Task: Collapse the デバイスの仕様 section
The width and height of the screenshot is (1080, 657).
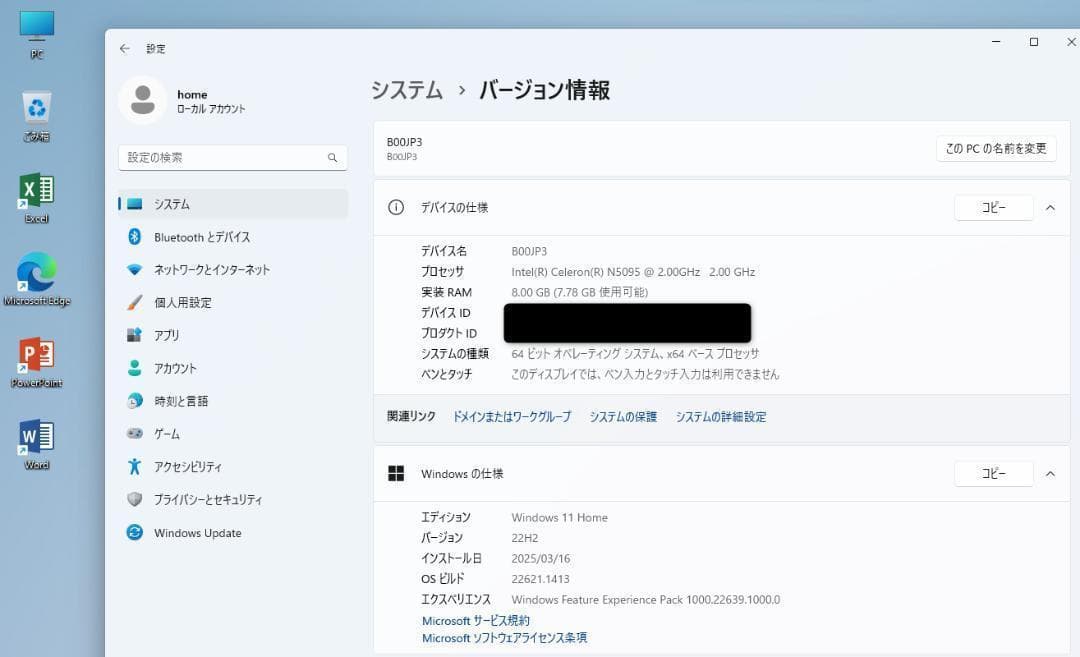Action: coord(1049,207)
